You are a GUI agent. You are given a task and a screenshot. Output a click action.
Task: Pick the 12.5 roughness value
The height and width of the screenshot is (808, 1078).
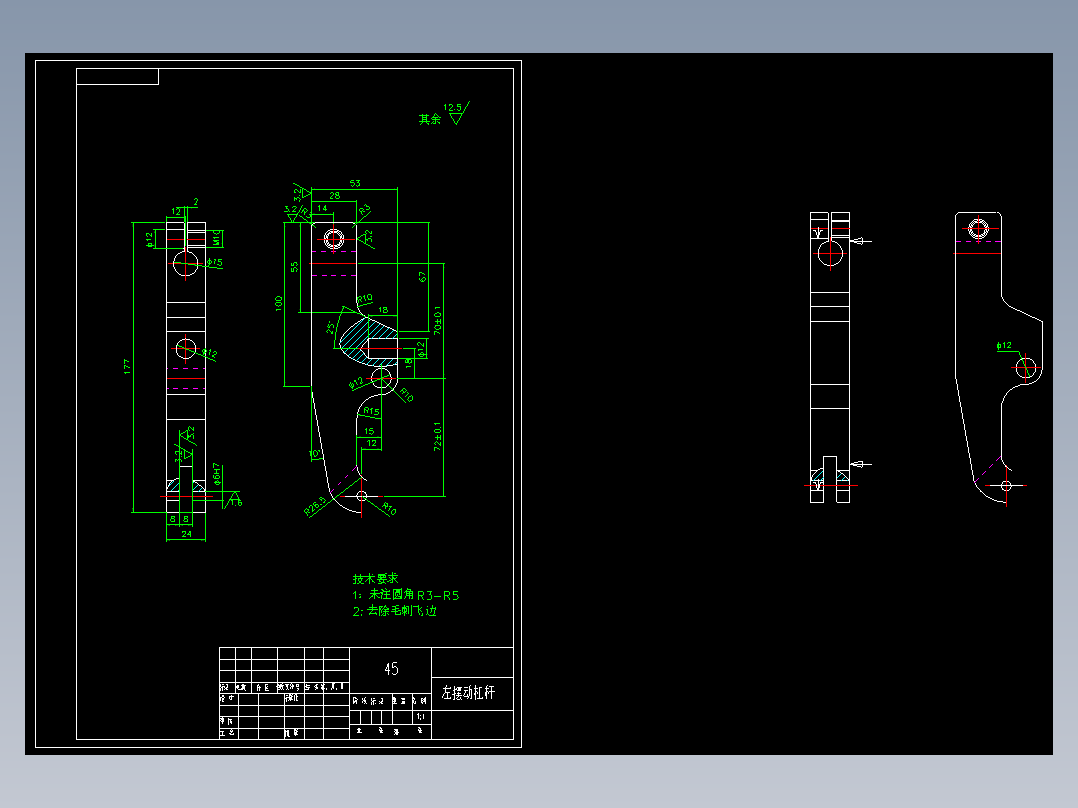[x=452, y=107]
